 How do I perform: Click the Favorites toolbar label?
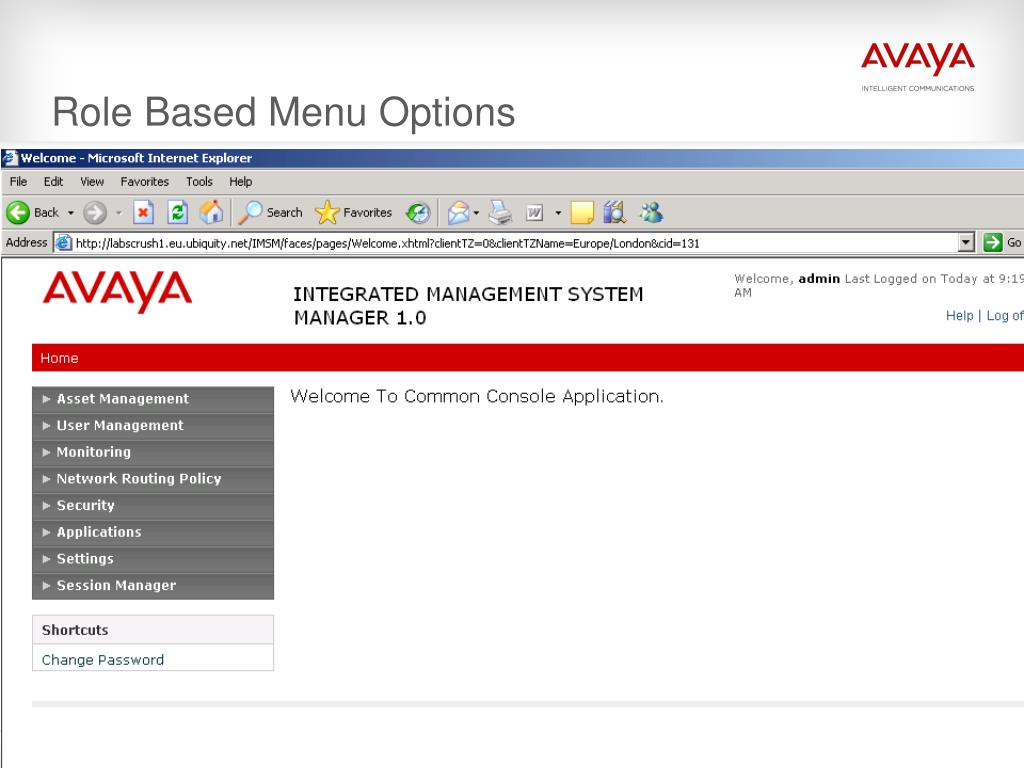point(368,212)
